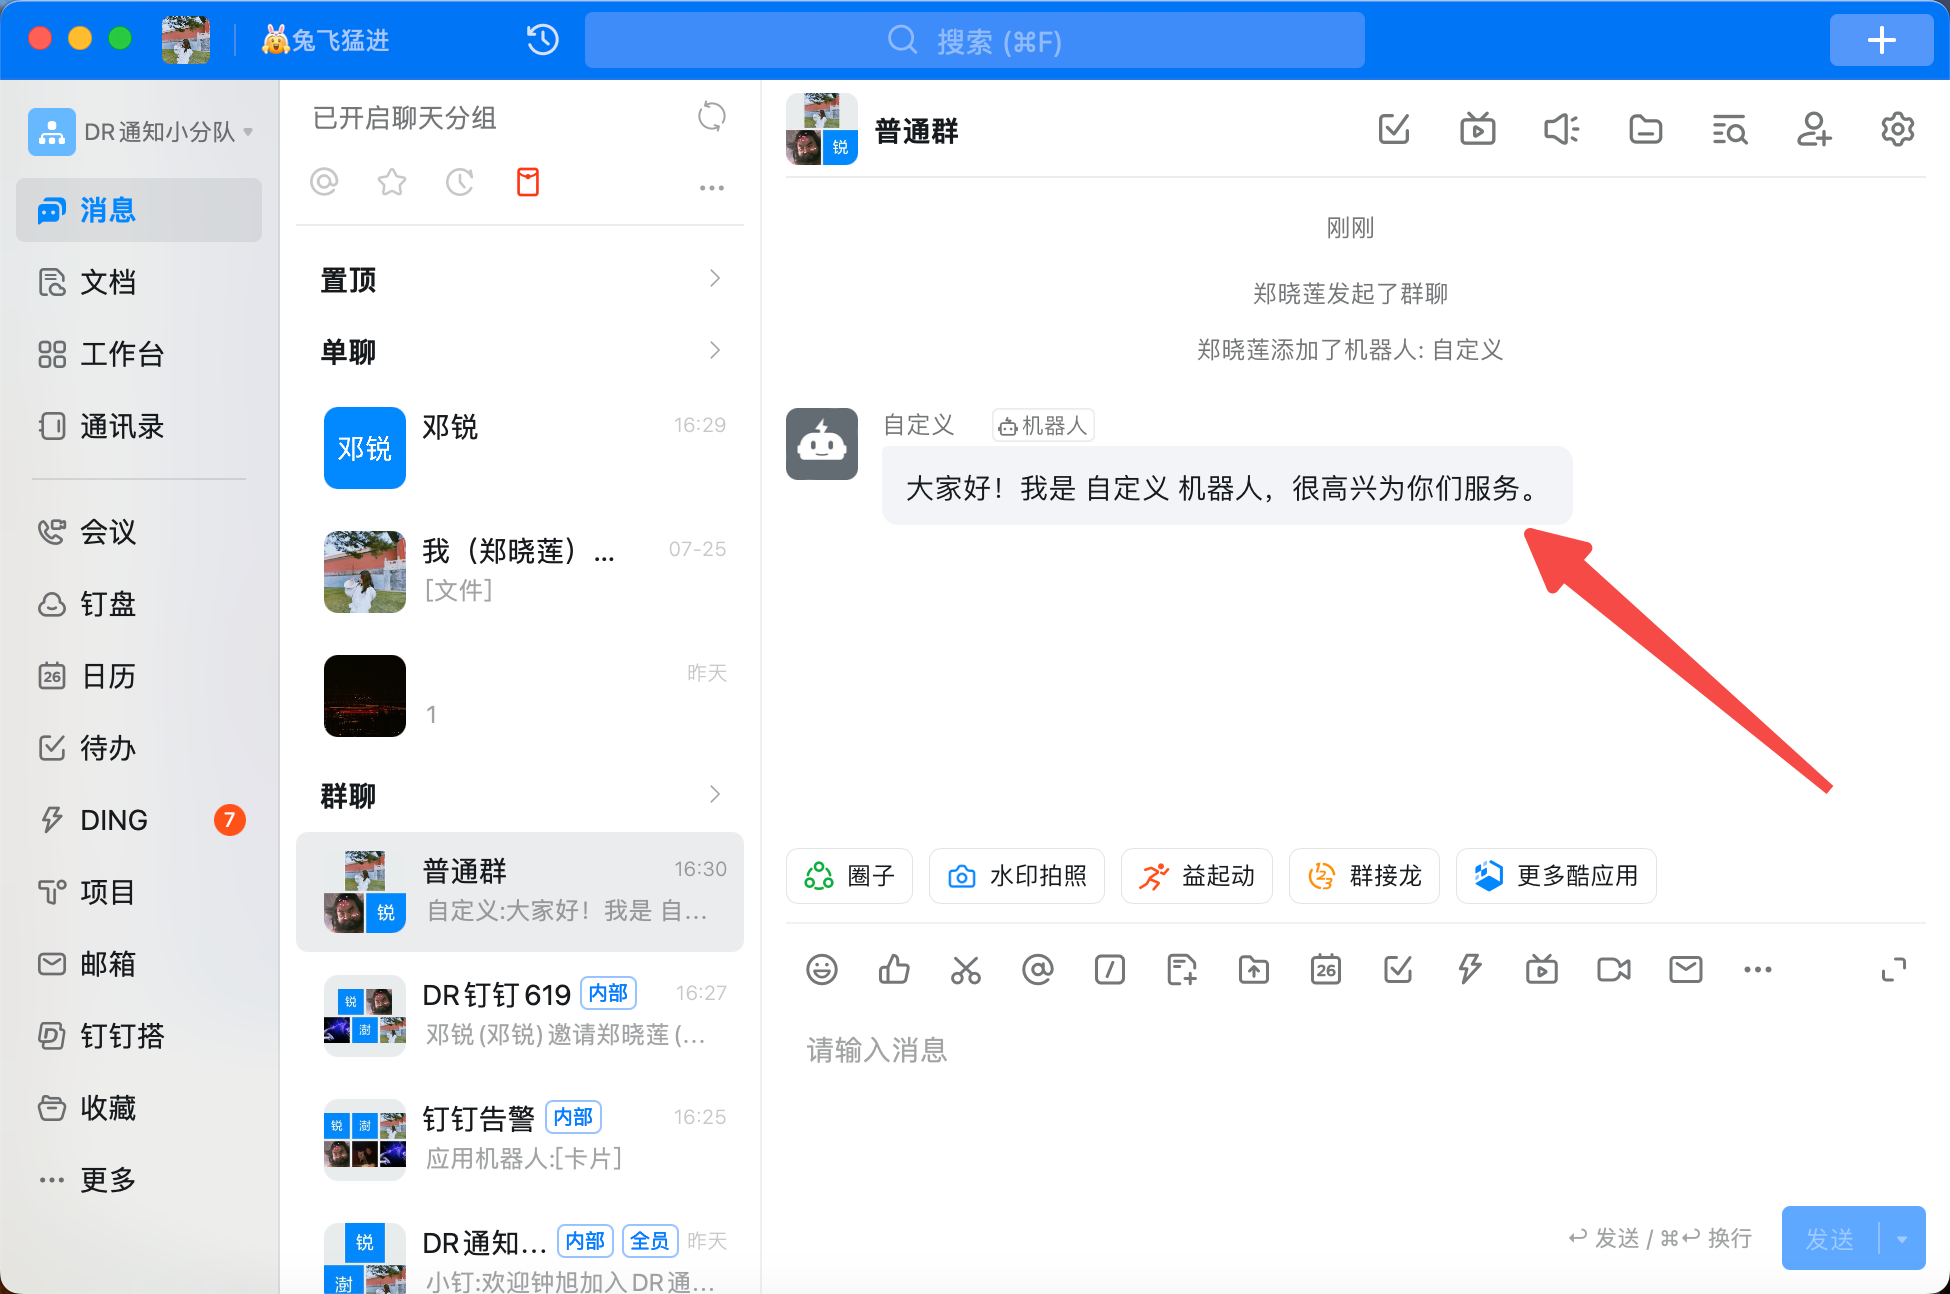The height and width of the screenshot is (1294, 1950).
Task: Refresh chat grouping with the circular arrows icon
Action: tap(712, 117)
